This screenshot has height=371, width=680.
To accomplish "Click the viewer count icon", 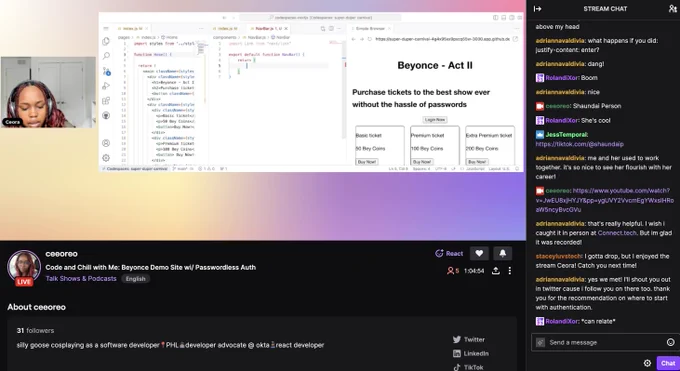I will [x=450, y=271].
